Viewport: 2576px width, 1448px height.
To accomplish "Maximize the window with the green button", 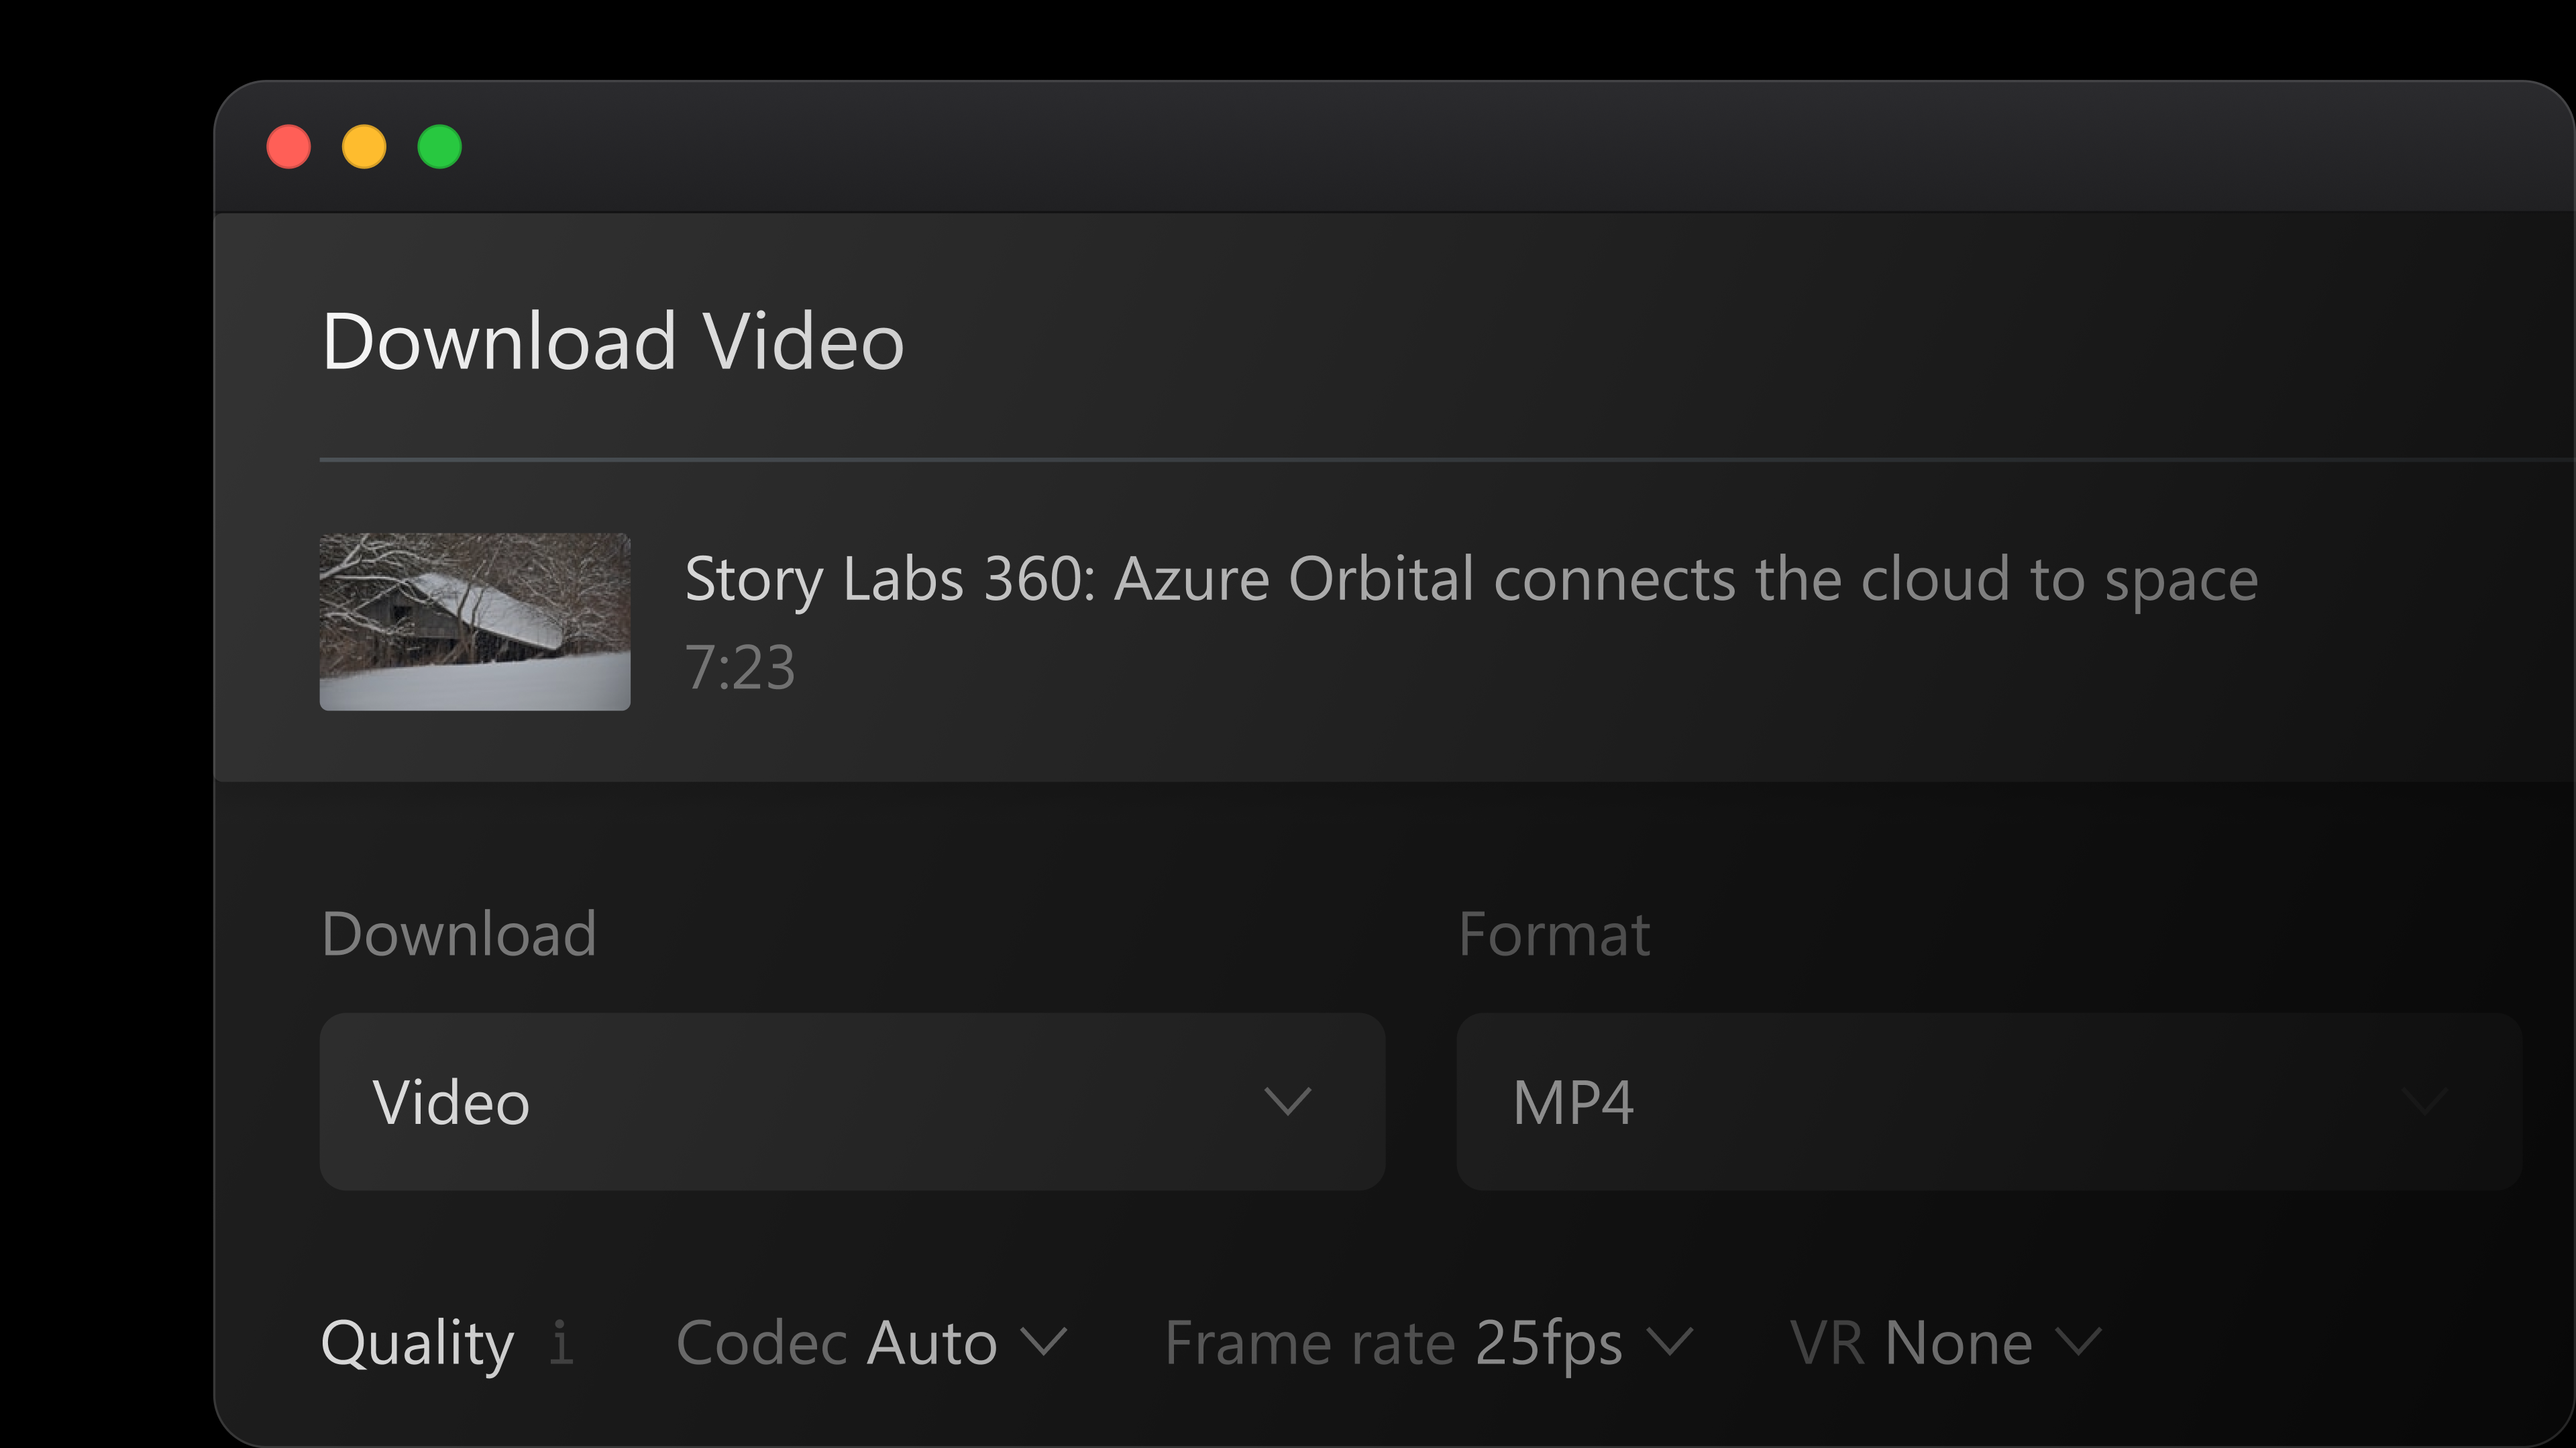I will 440,147.
